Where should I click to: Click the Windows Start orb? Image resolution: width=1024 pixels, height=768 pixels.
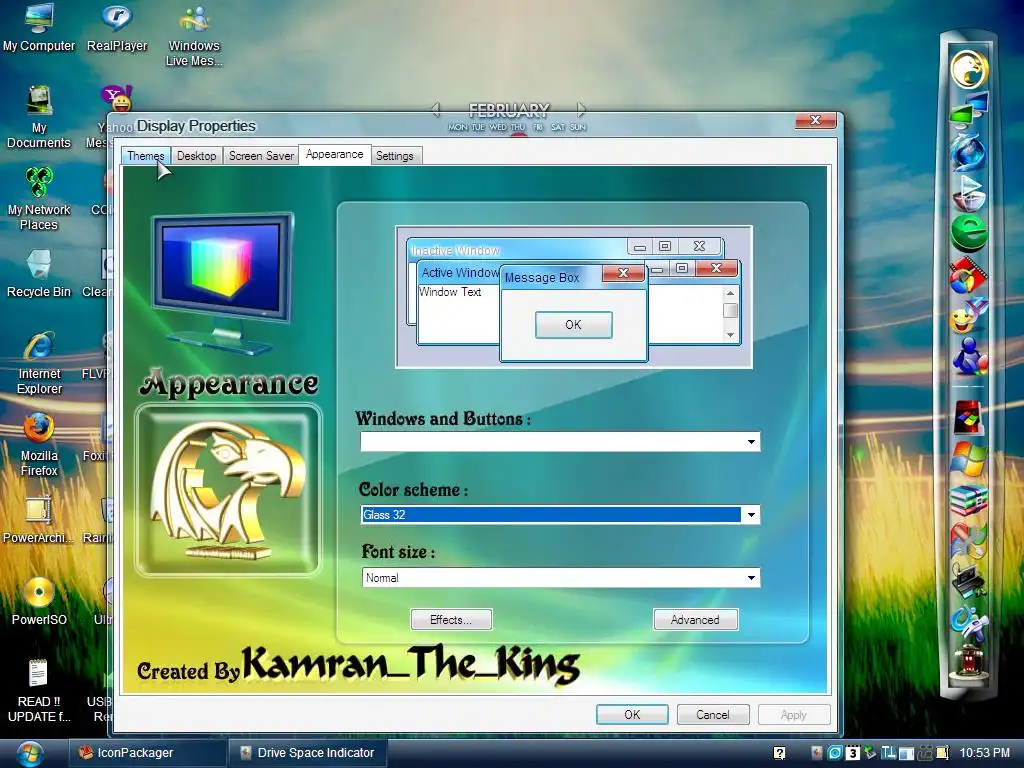click(30, 753)
